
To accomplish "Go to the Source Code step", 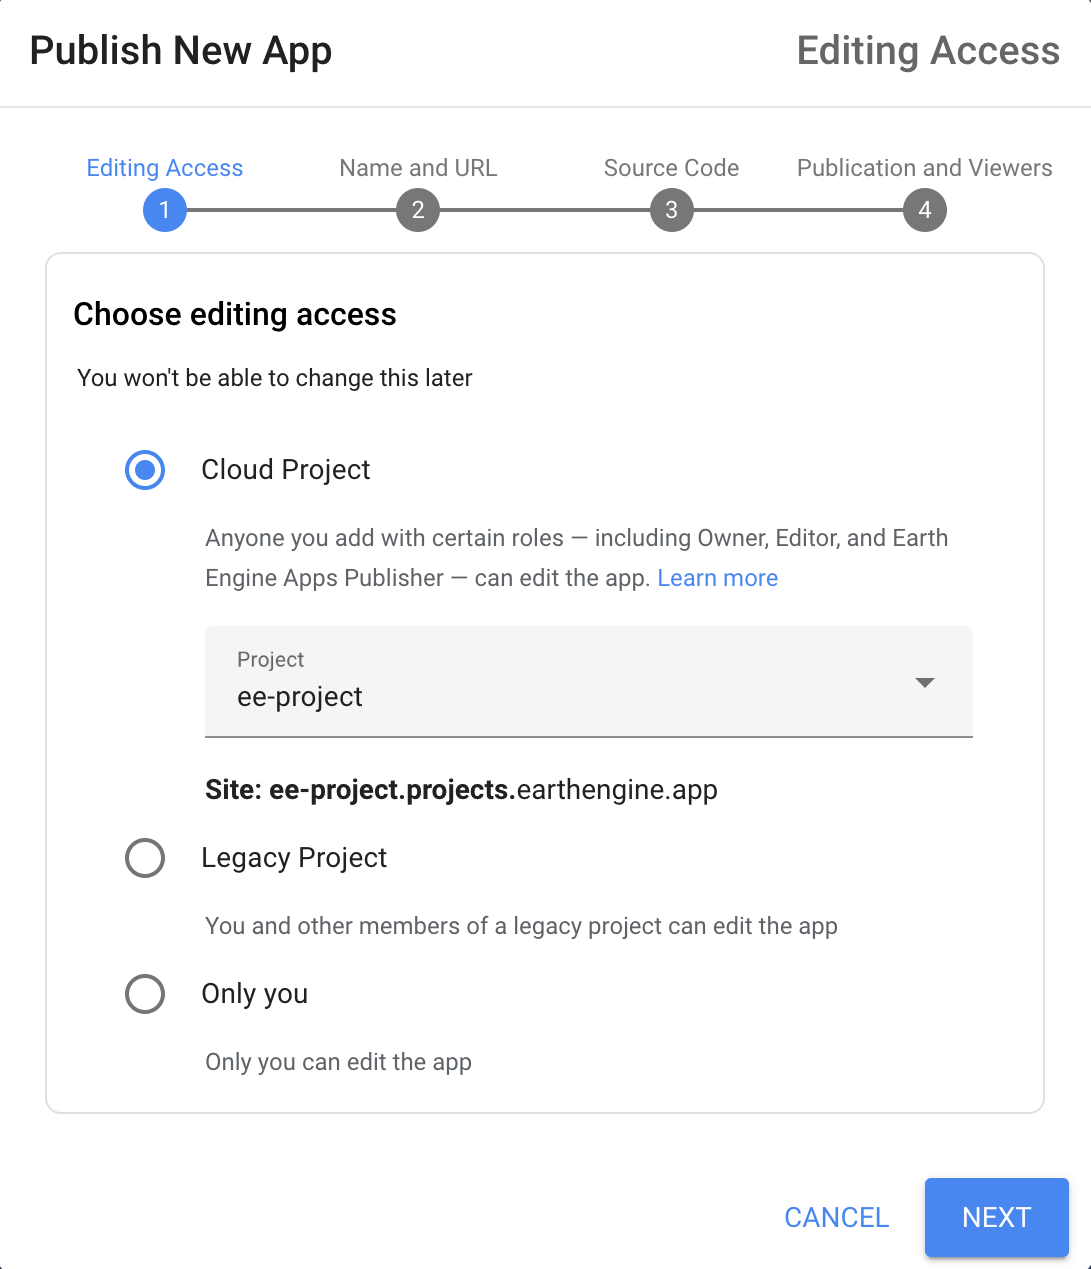I will tap(671, 168).
